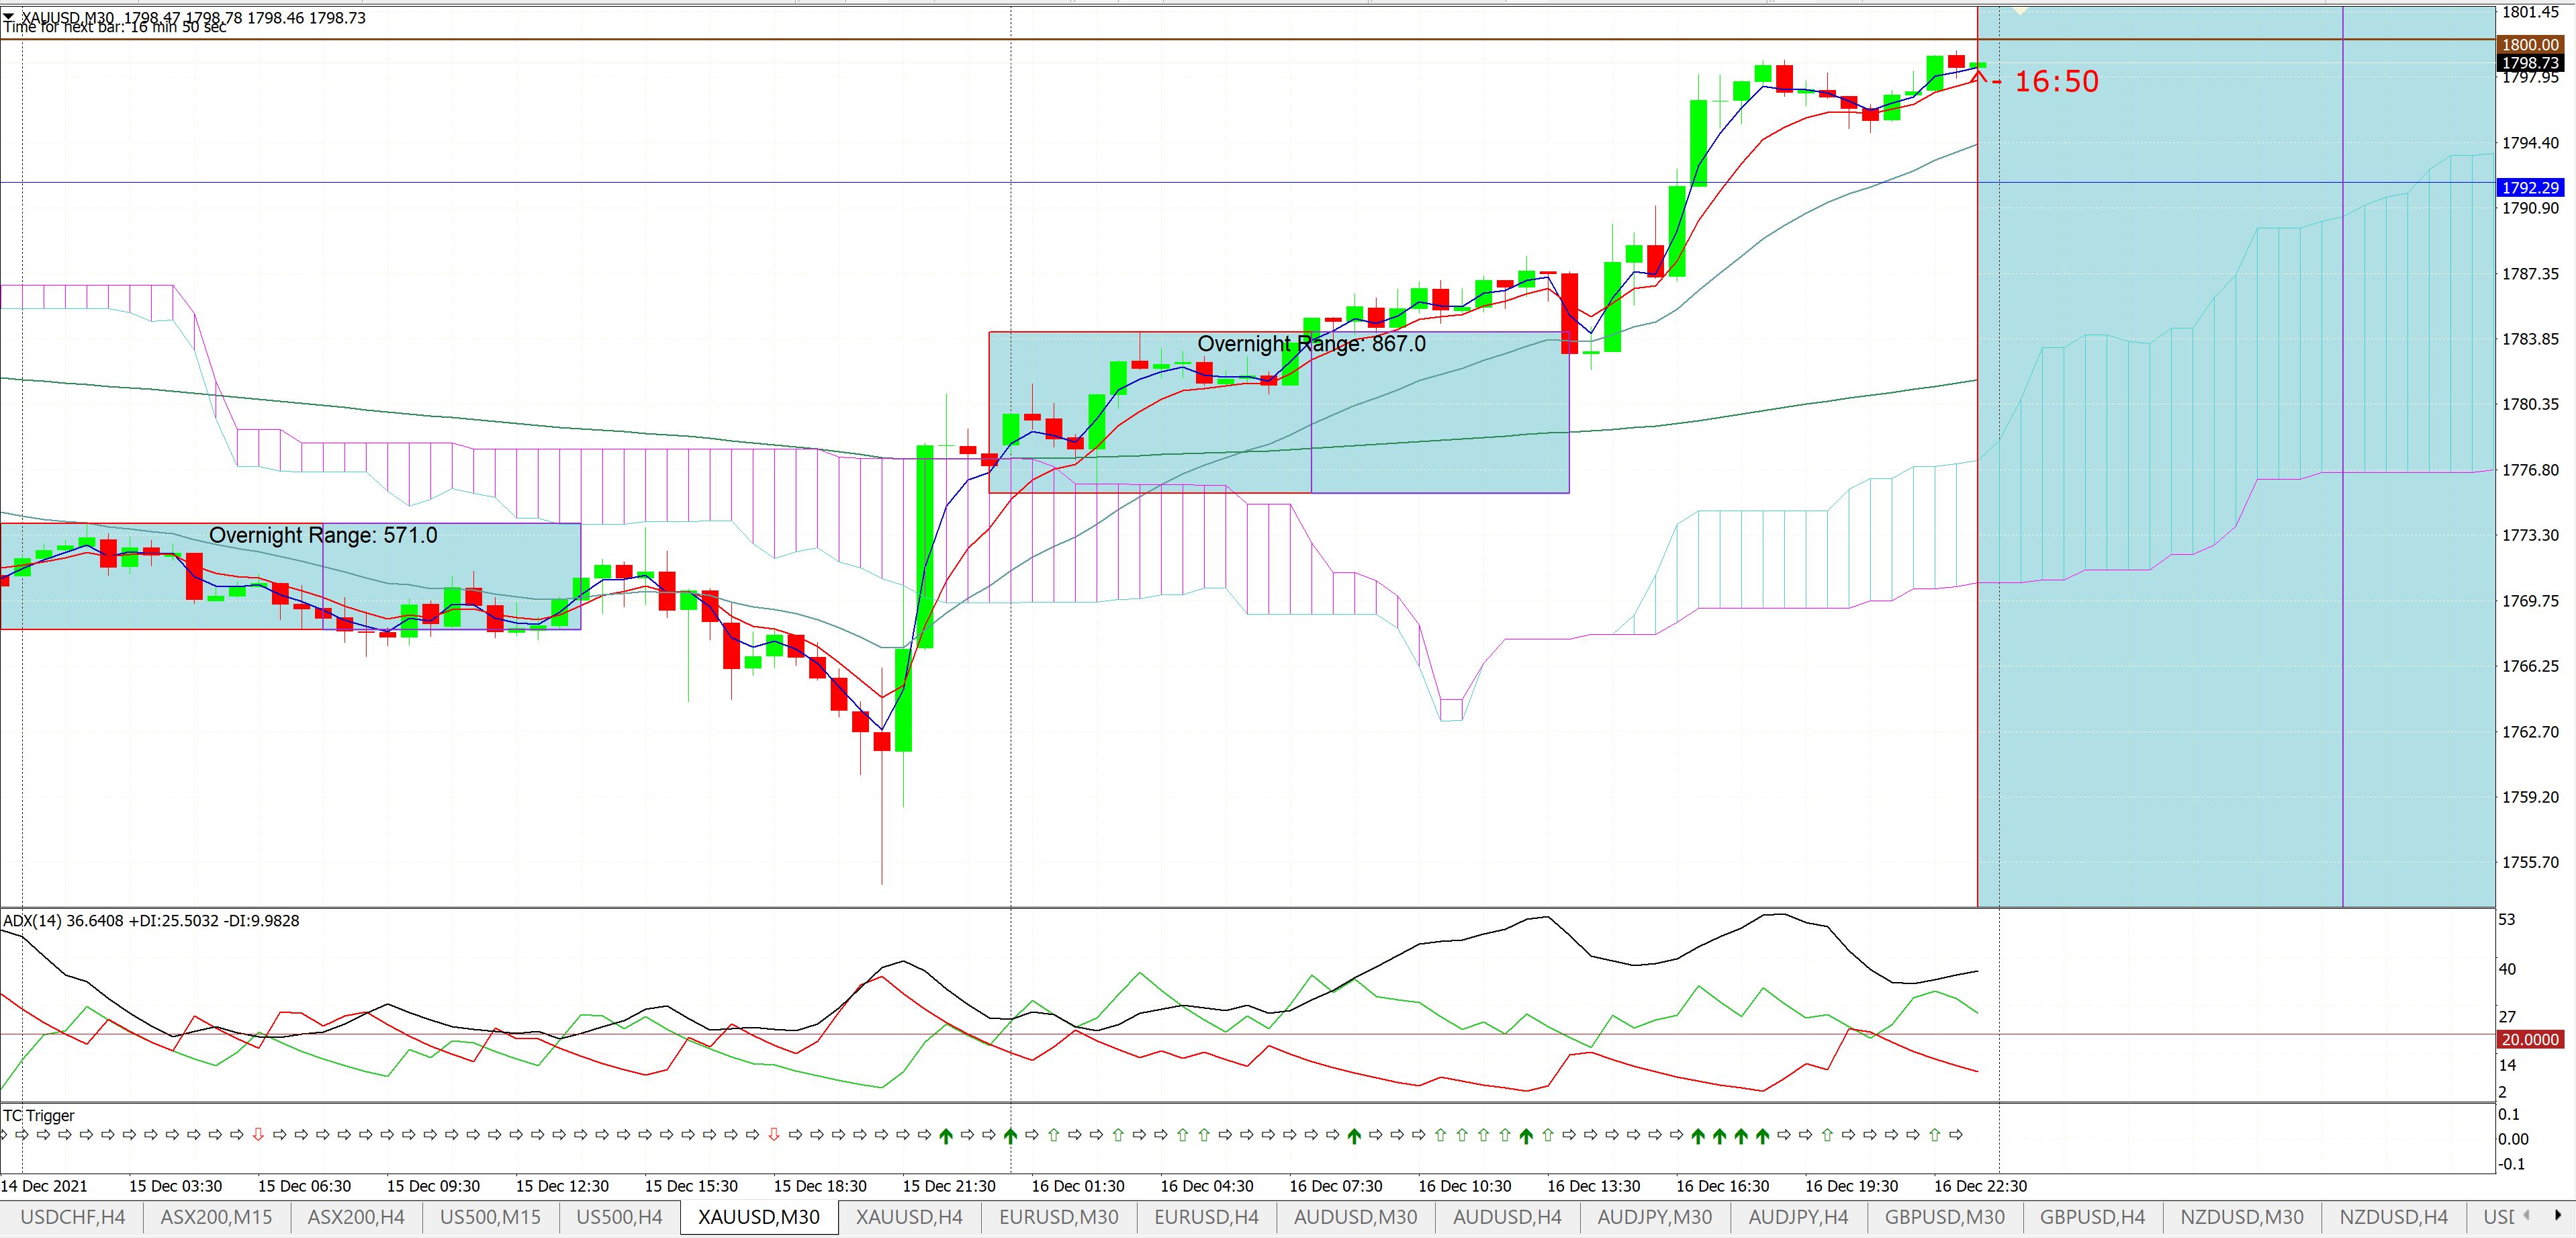Open the NZDUSD,M30 chart tab
Viewport: 2576px width, 1238px height.
click(2242, 1217)
